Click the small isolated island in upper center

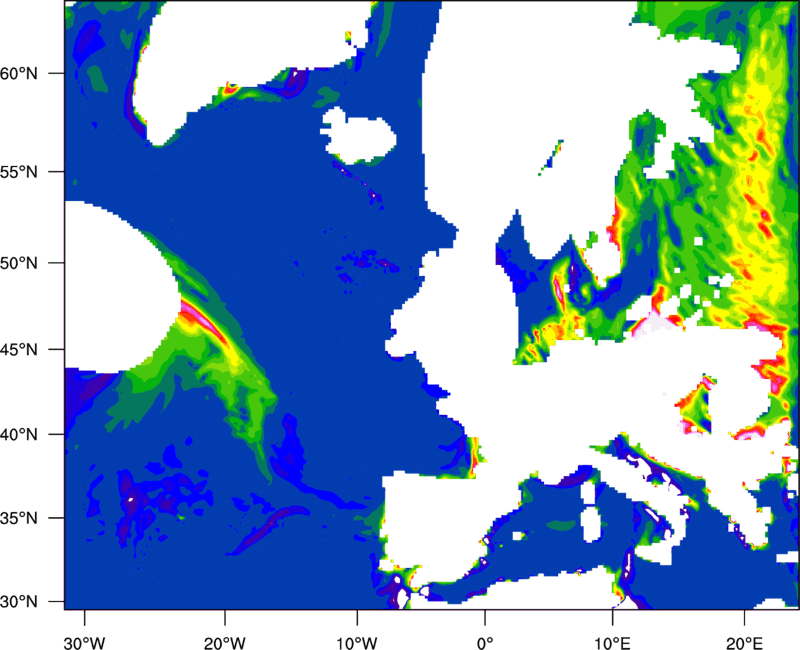click(358, 137)
